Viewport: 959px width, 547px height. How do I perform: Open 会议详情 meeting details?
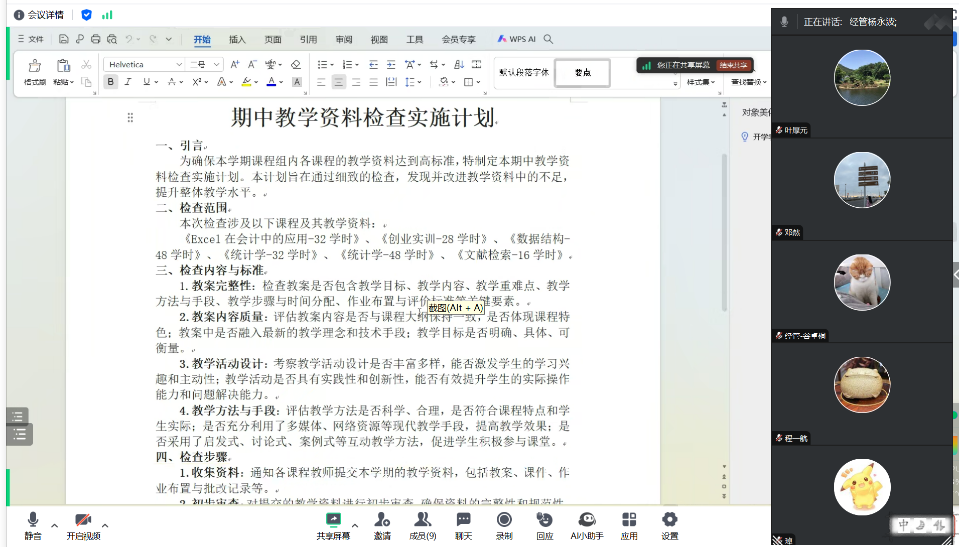(x=38, y=14)
